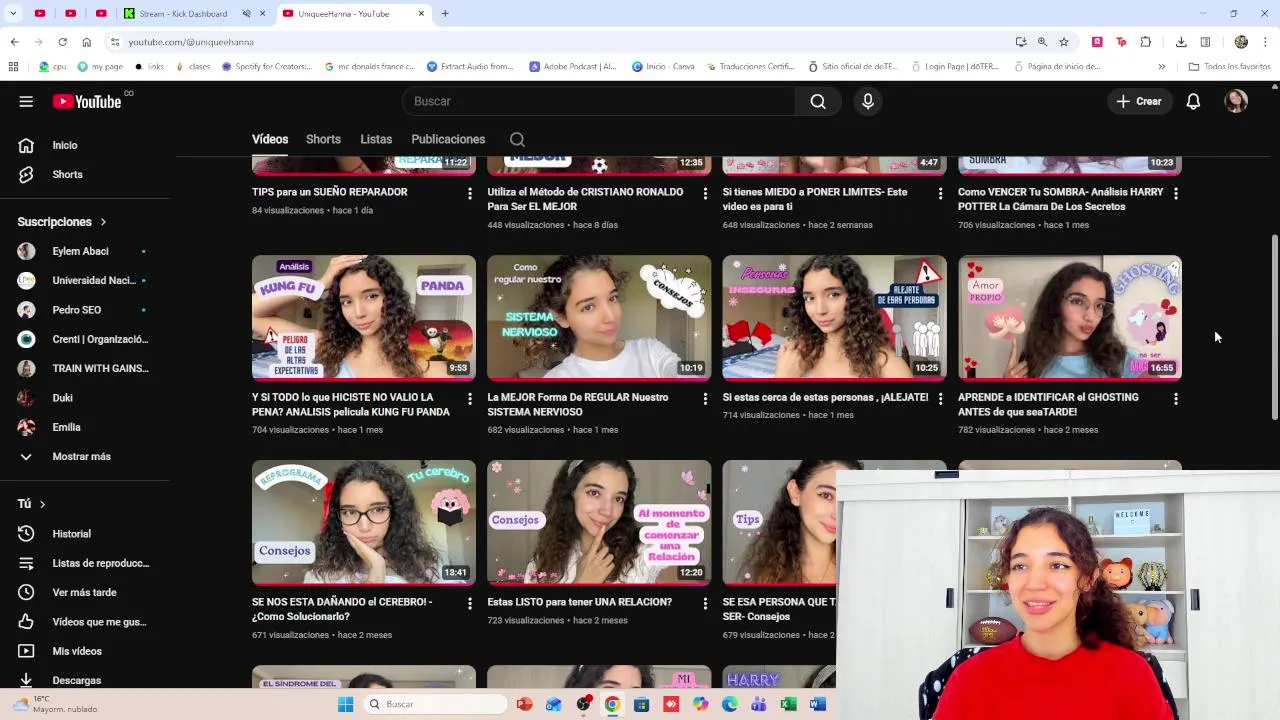Switch to Stream - Kick Dashboard tab

tap(187, 14)
